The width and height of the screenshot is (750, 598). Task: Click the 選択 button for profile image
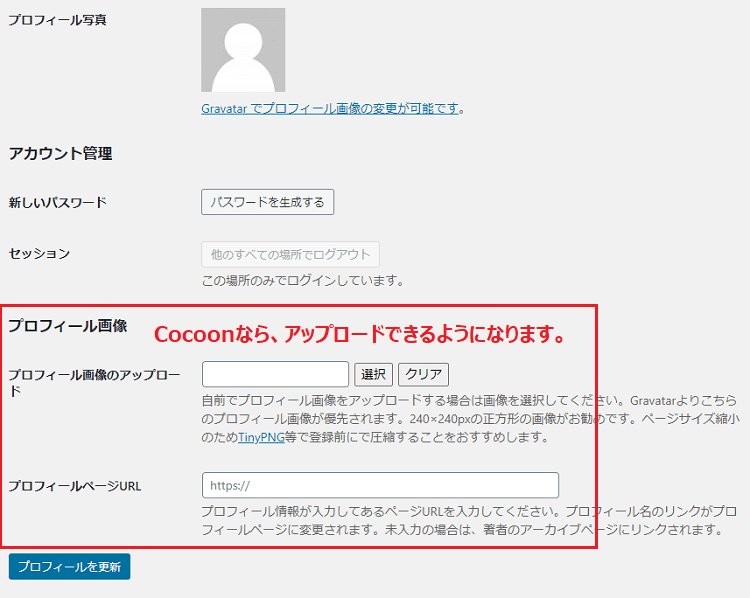[374, 374]
